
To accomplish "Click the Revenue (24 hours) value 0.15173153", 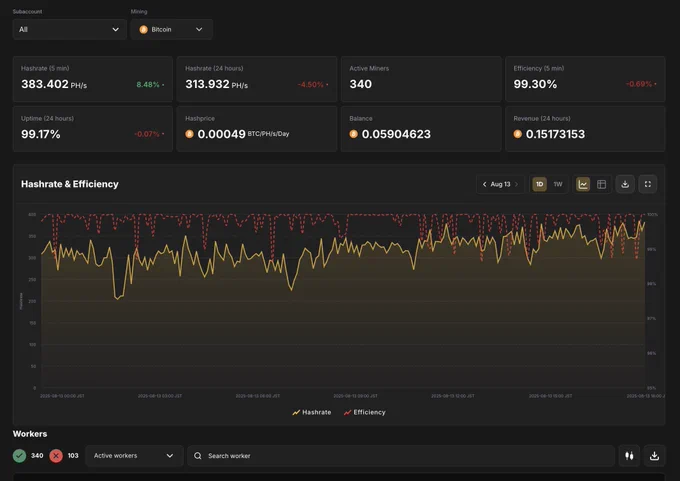I will [555, 134].
